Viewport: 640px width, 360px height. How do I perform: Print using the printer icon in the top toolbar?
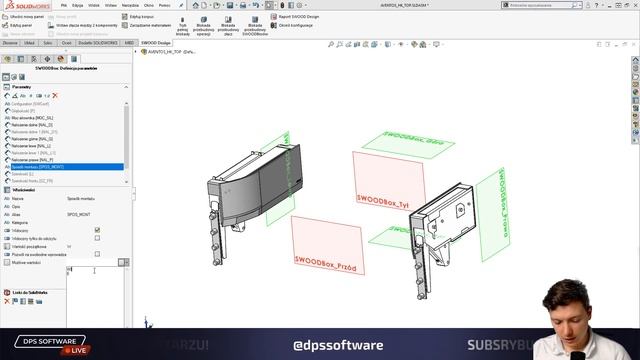[243, 5]
